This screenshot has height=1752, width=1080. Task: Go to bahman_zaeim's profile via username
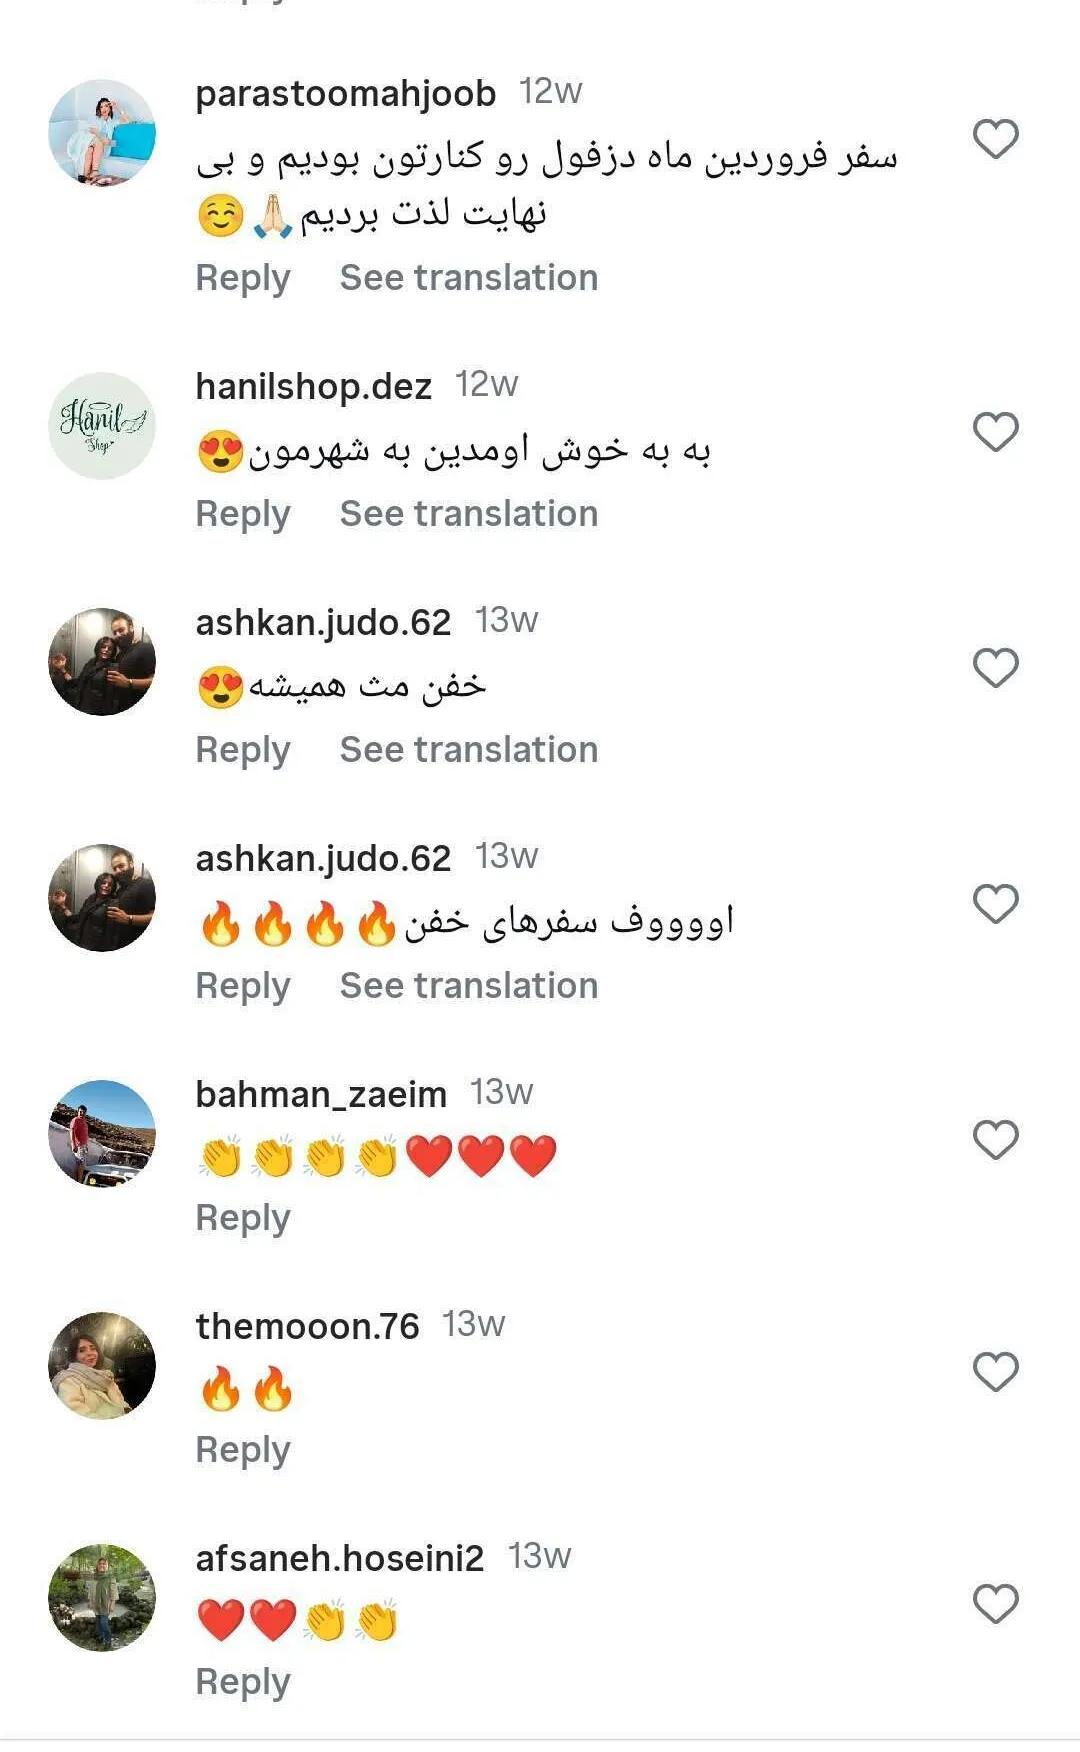(x=321, y=1094)
